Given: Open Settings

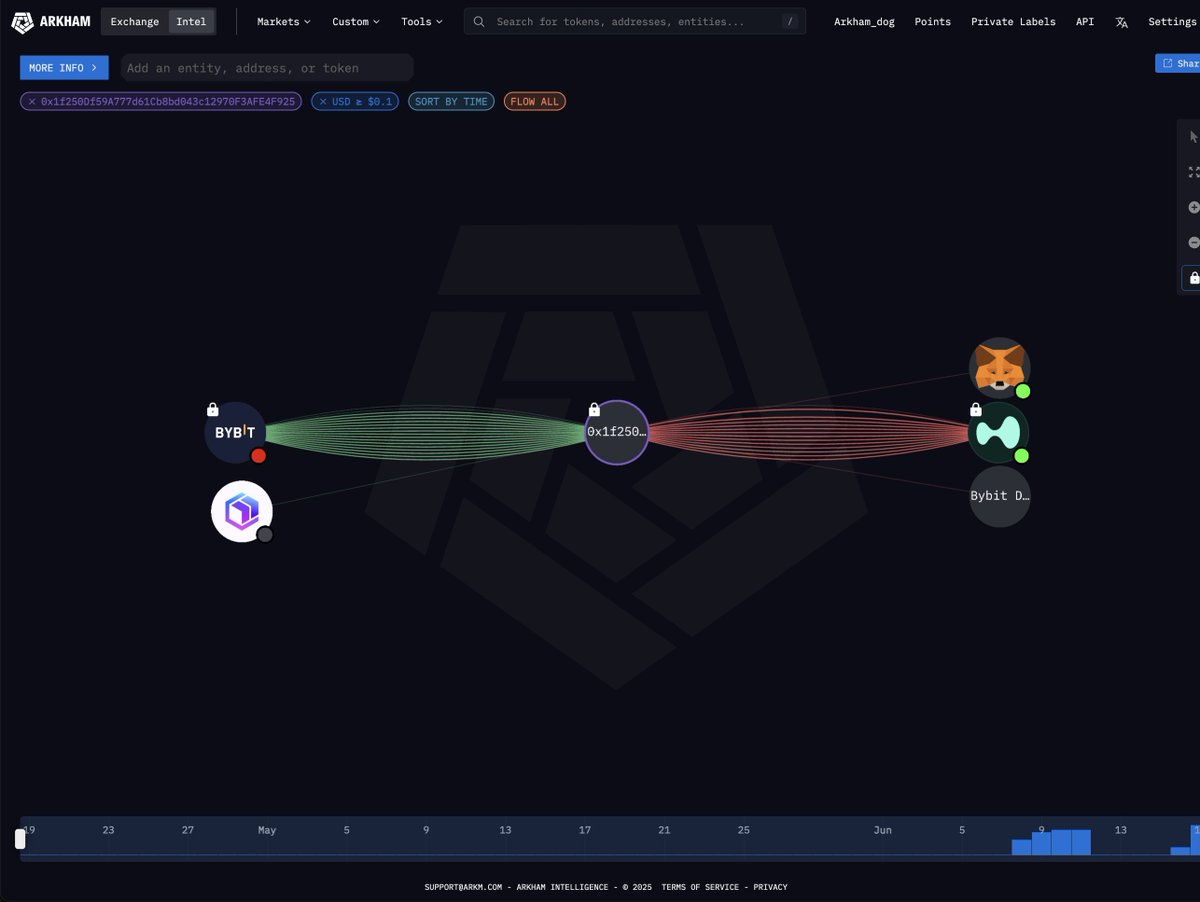Looking at the screenshot, I should (x=1172, y=22).
